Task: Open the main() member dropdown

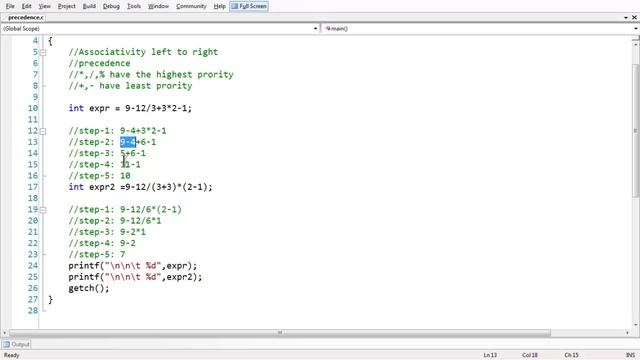Action: 480,29
